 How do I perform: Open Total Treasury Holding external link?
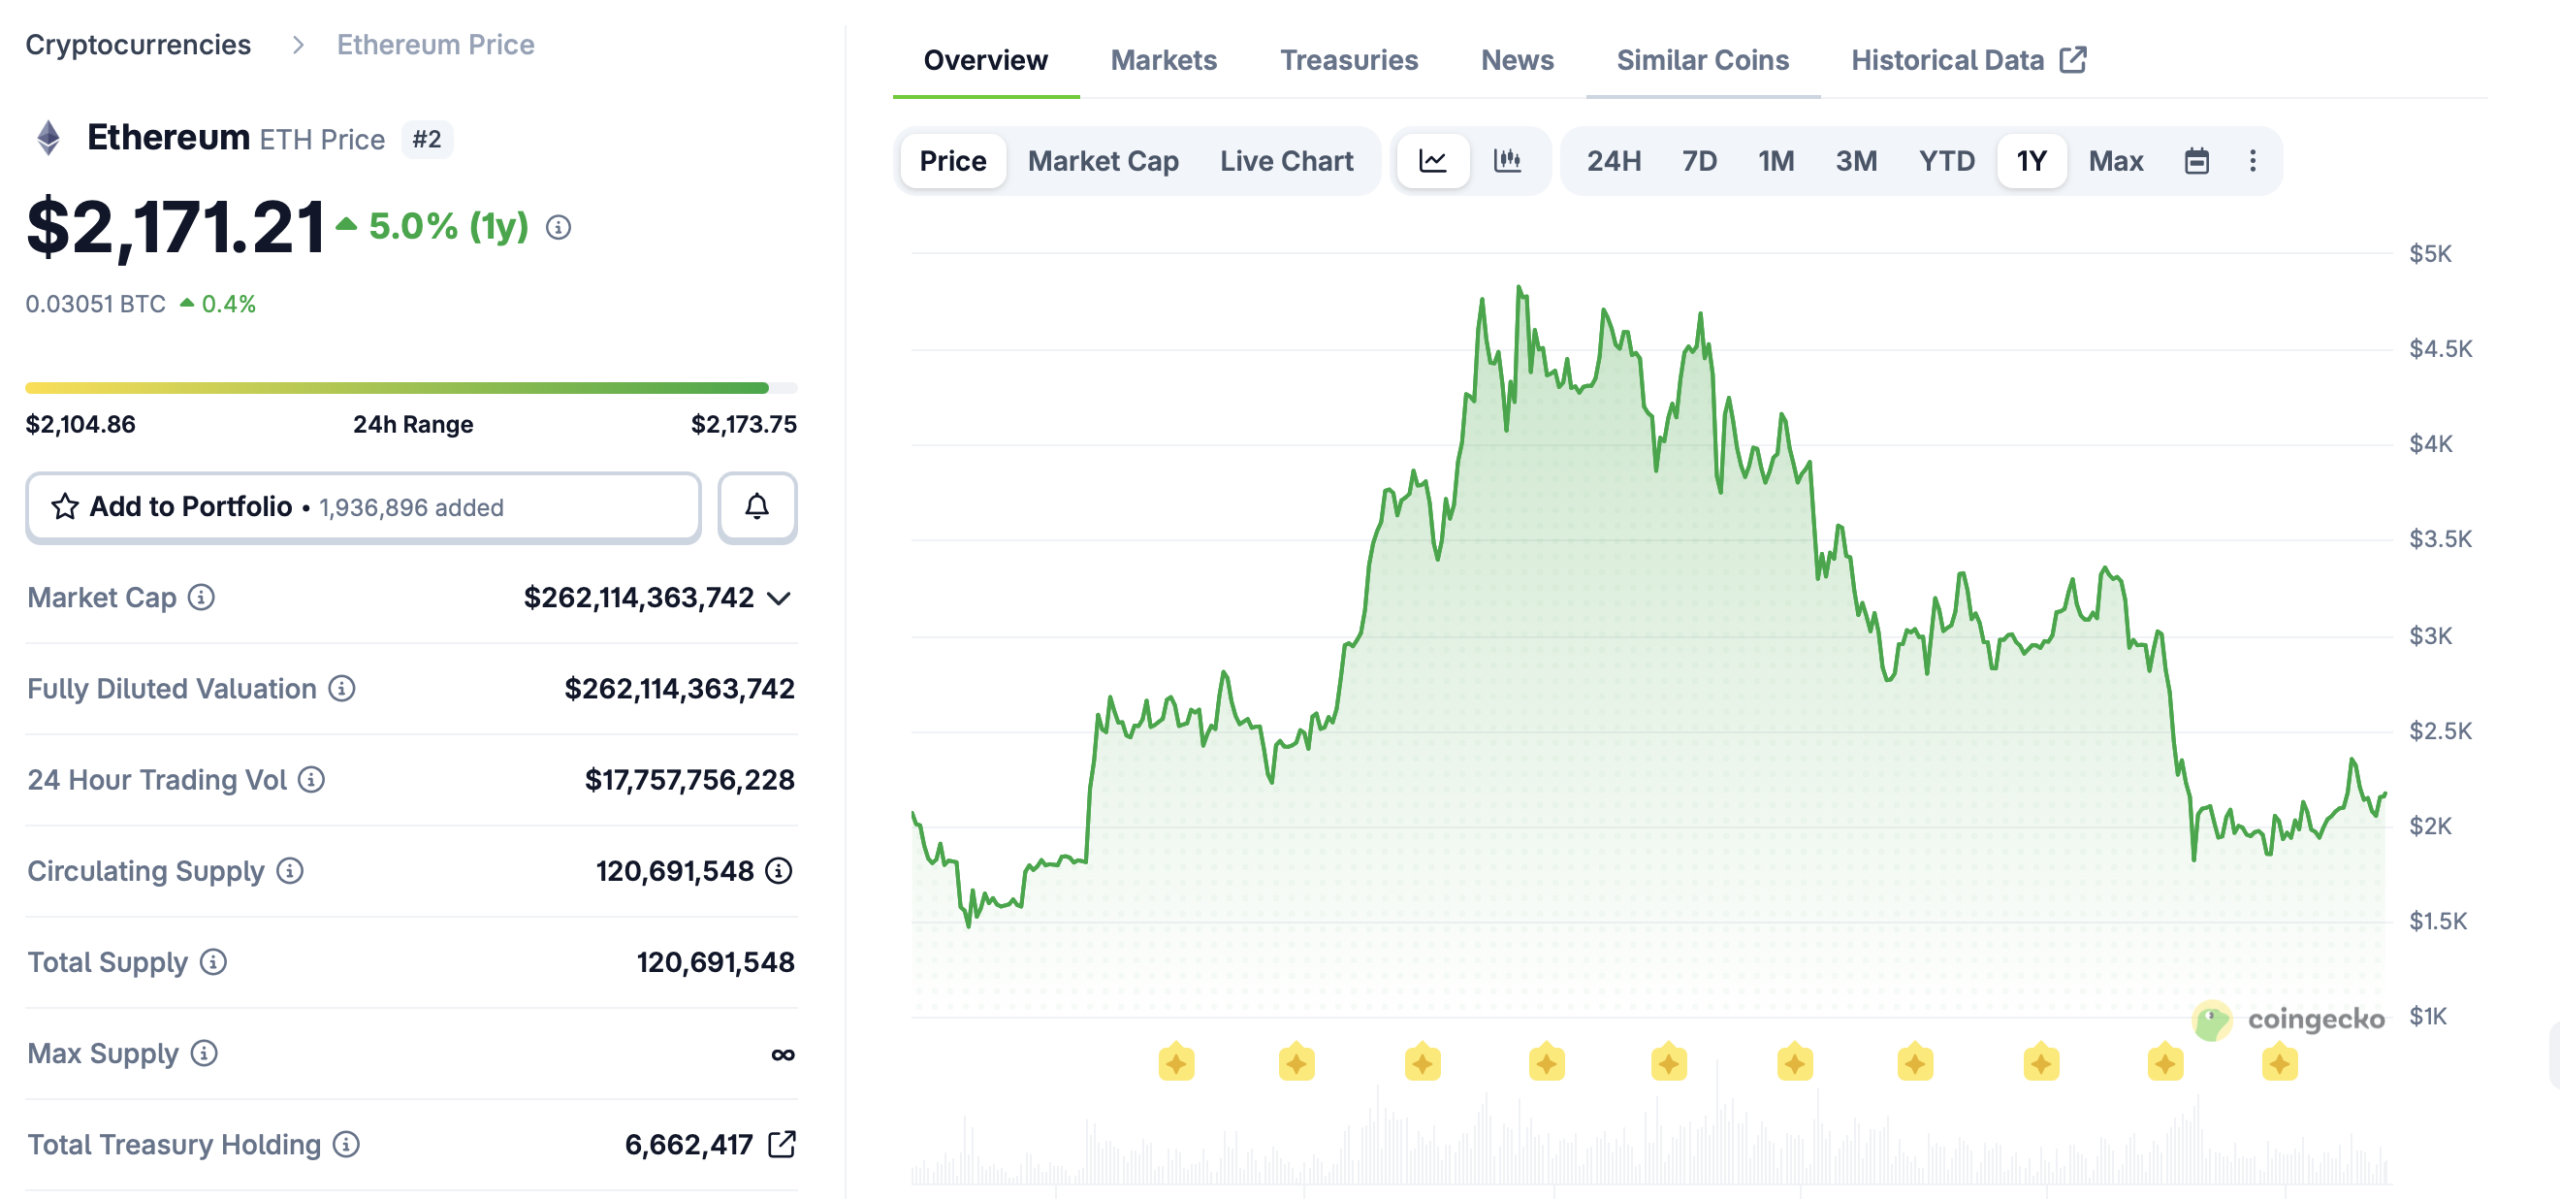[x=783, y=1144]
